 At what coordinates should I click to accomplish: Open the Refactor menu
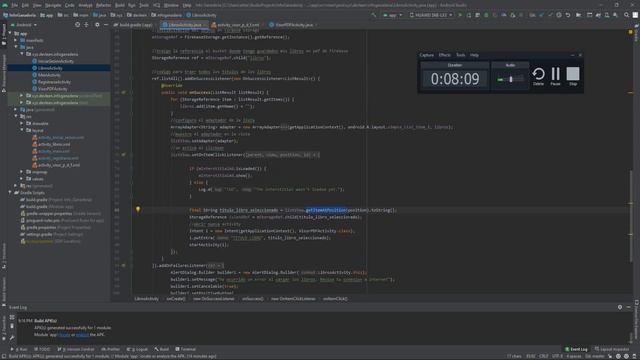pos(103,5)
